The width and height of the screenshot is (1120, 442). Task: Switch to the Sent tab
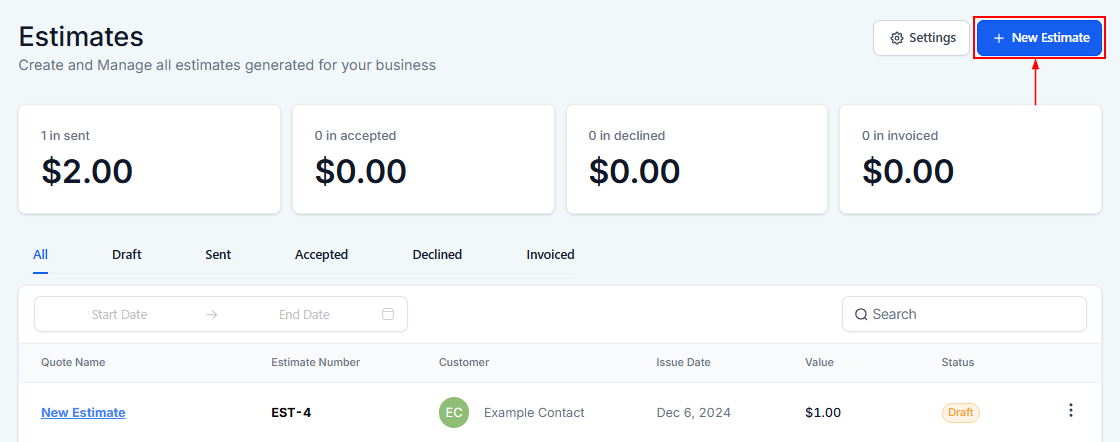tap(218, 254)
